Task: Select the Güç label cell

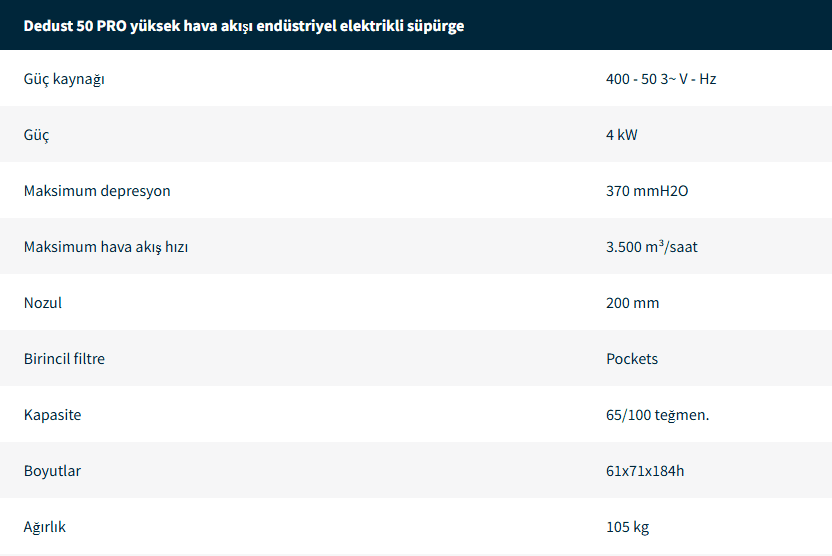Action: pyautogui.click(x=36, y=135)
